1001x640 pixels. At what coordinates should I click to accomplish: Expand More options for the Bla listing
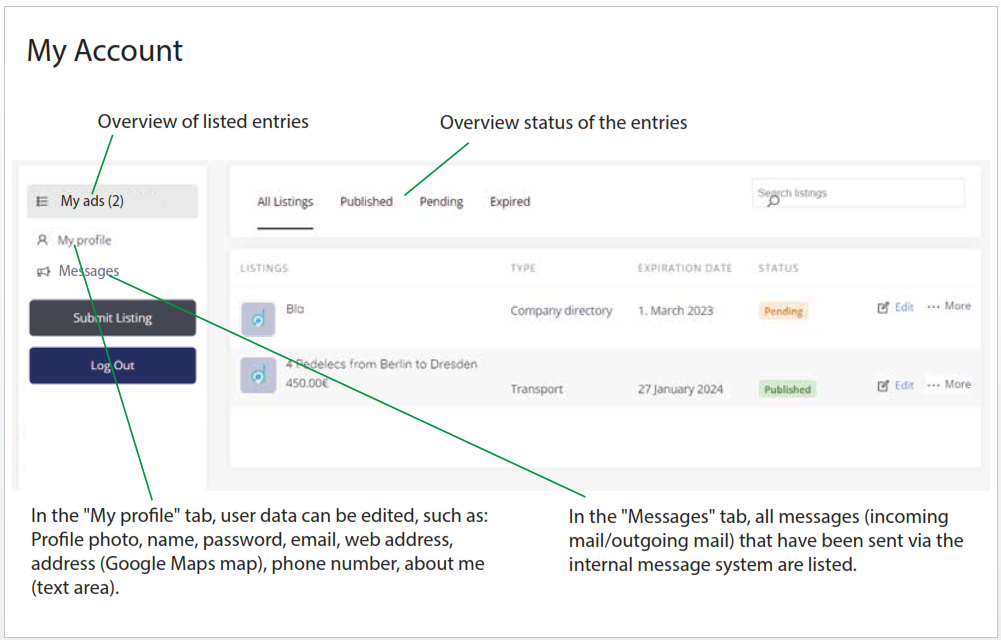tap(949, 306)
